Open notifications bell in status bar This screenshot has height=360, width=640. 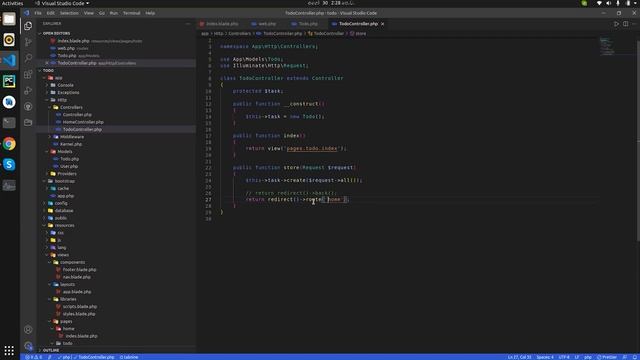tap(635, 357)
